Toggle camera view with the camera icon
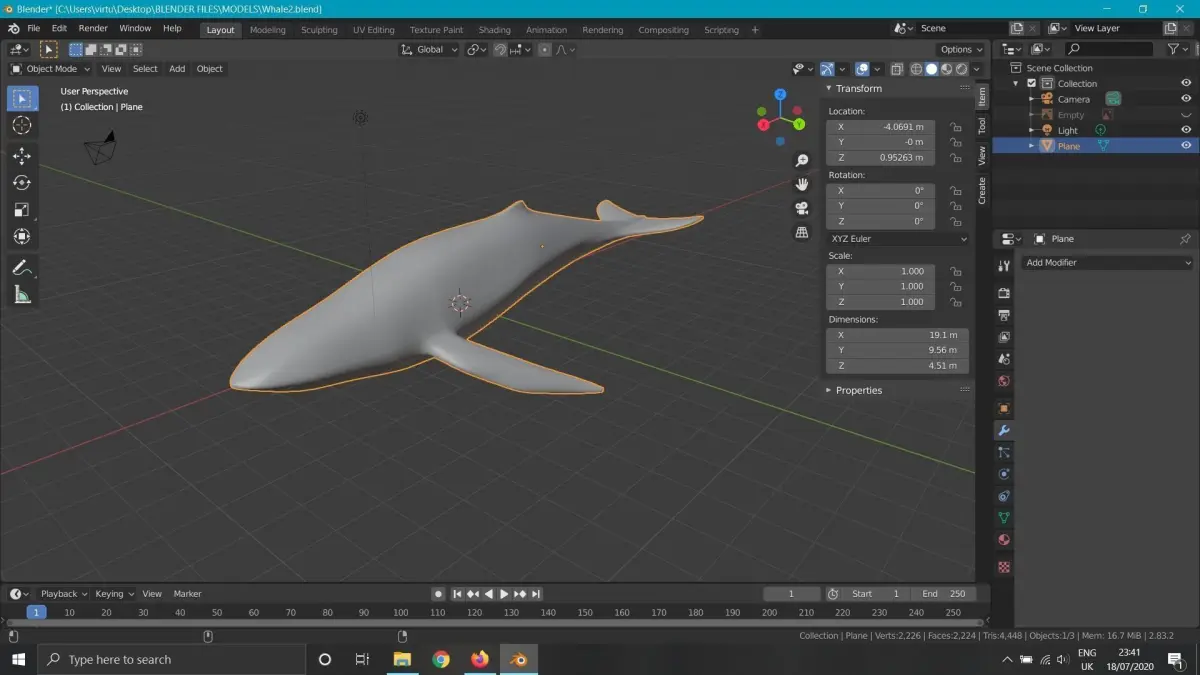The height and width of the screenshot is (675, 1200). 801,208
